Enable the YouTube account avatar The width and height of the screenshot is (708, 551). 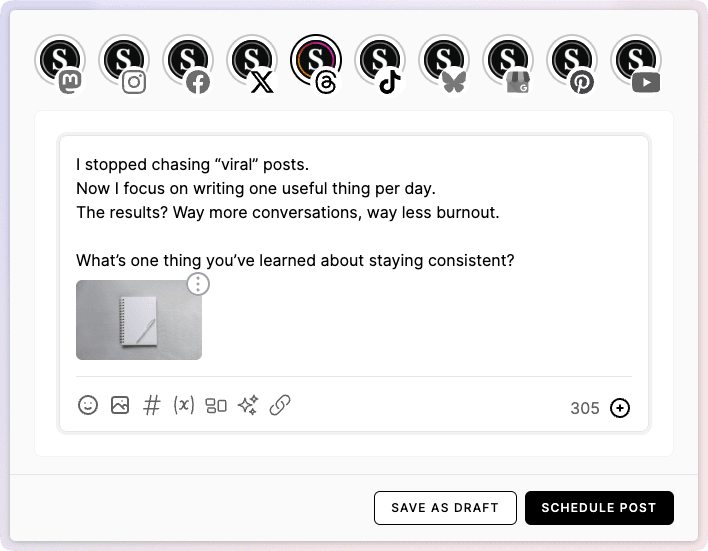(x=636, y=62)
